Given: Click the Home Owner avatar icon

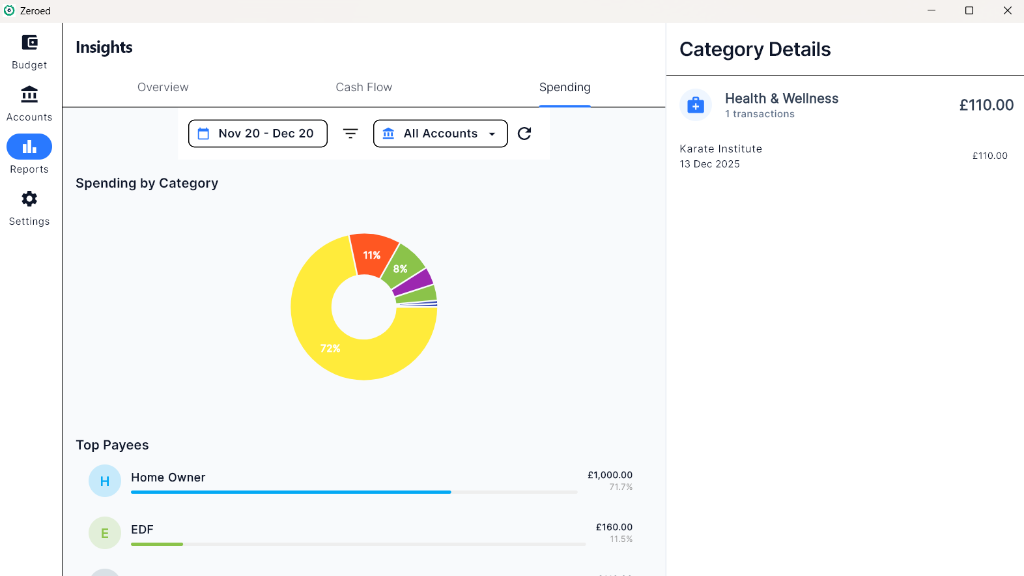Looking at the screenshot, I should click(105, 481).
